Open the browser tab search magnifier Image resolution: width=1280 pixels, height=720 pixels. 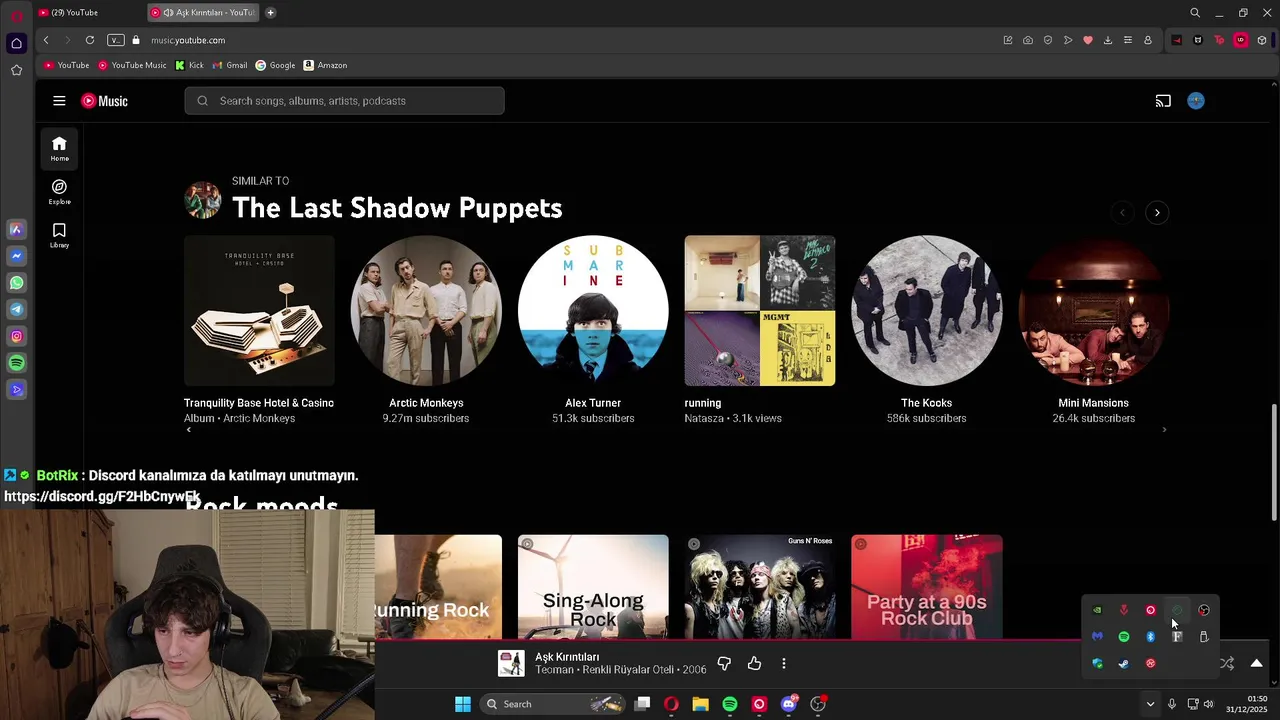(1195, 13)
